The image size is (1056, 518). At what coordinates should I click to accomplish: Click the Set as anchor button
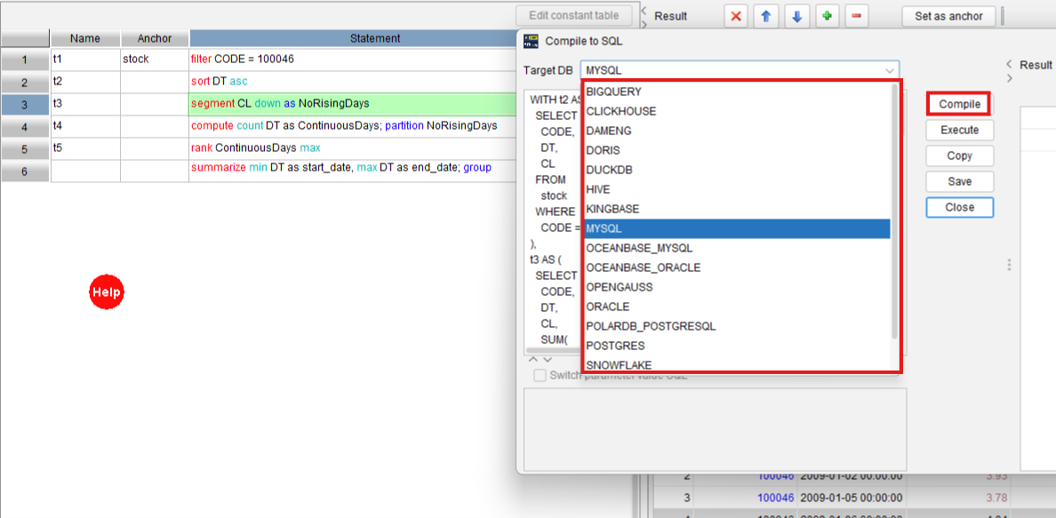pyautogui.click(x=948, y=16)
